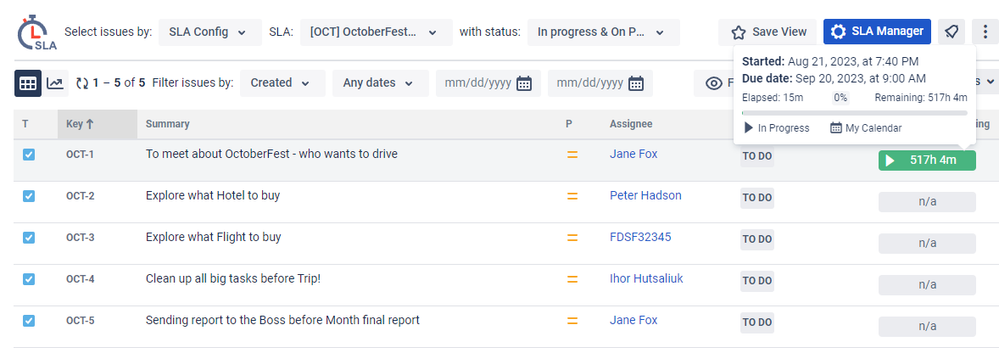999x360 pixels.
Task: Click the SLA Manager button
Action: coord(877,32)
